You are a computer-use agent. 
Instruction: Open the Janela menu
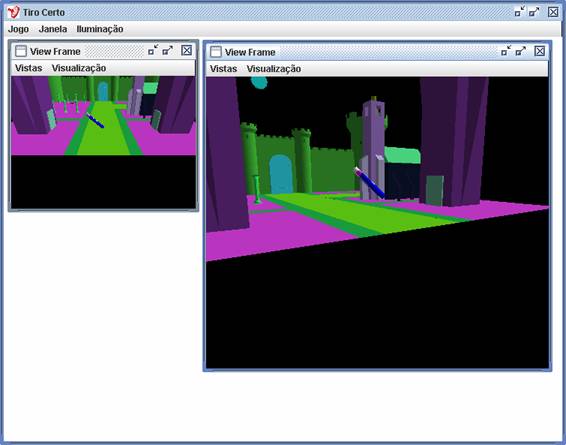(x=53, y=29)
